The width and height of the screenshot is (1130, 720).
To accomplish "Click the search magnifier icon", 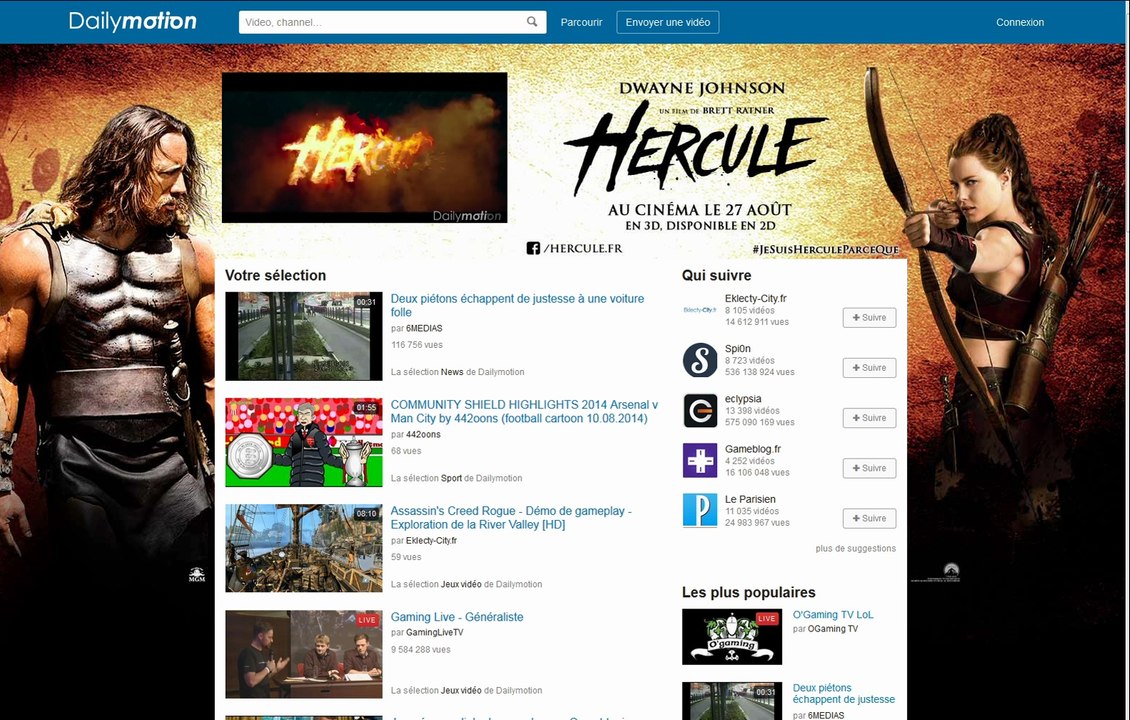I will coord(532,22).
